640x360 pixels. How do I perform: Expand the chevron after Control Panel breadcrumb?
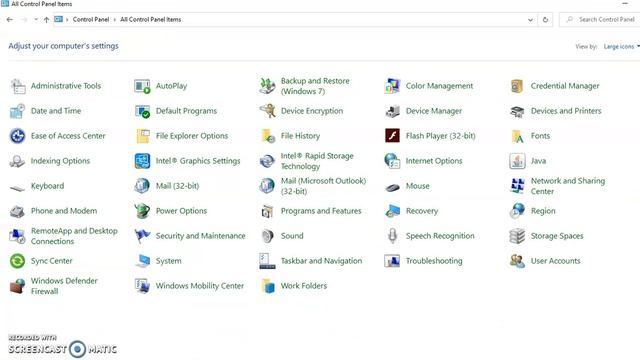coord(115,20)
